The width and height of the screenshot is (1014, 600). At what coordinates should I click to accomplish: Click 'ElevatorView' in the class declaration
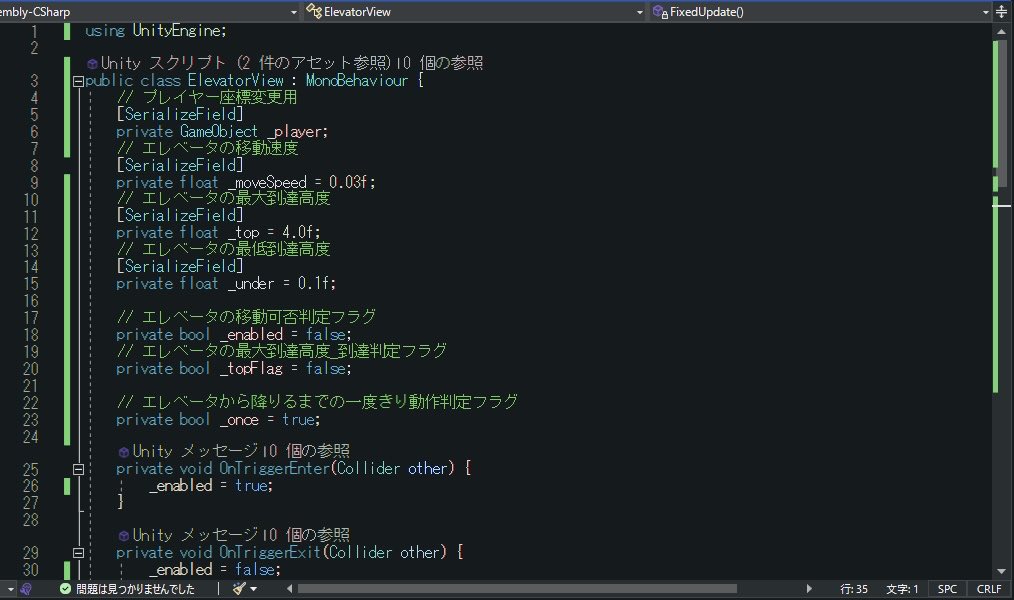(235, 81)
